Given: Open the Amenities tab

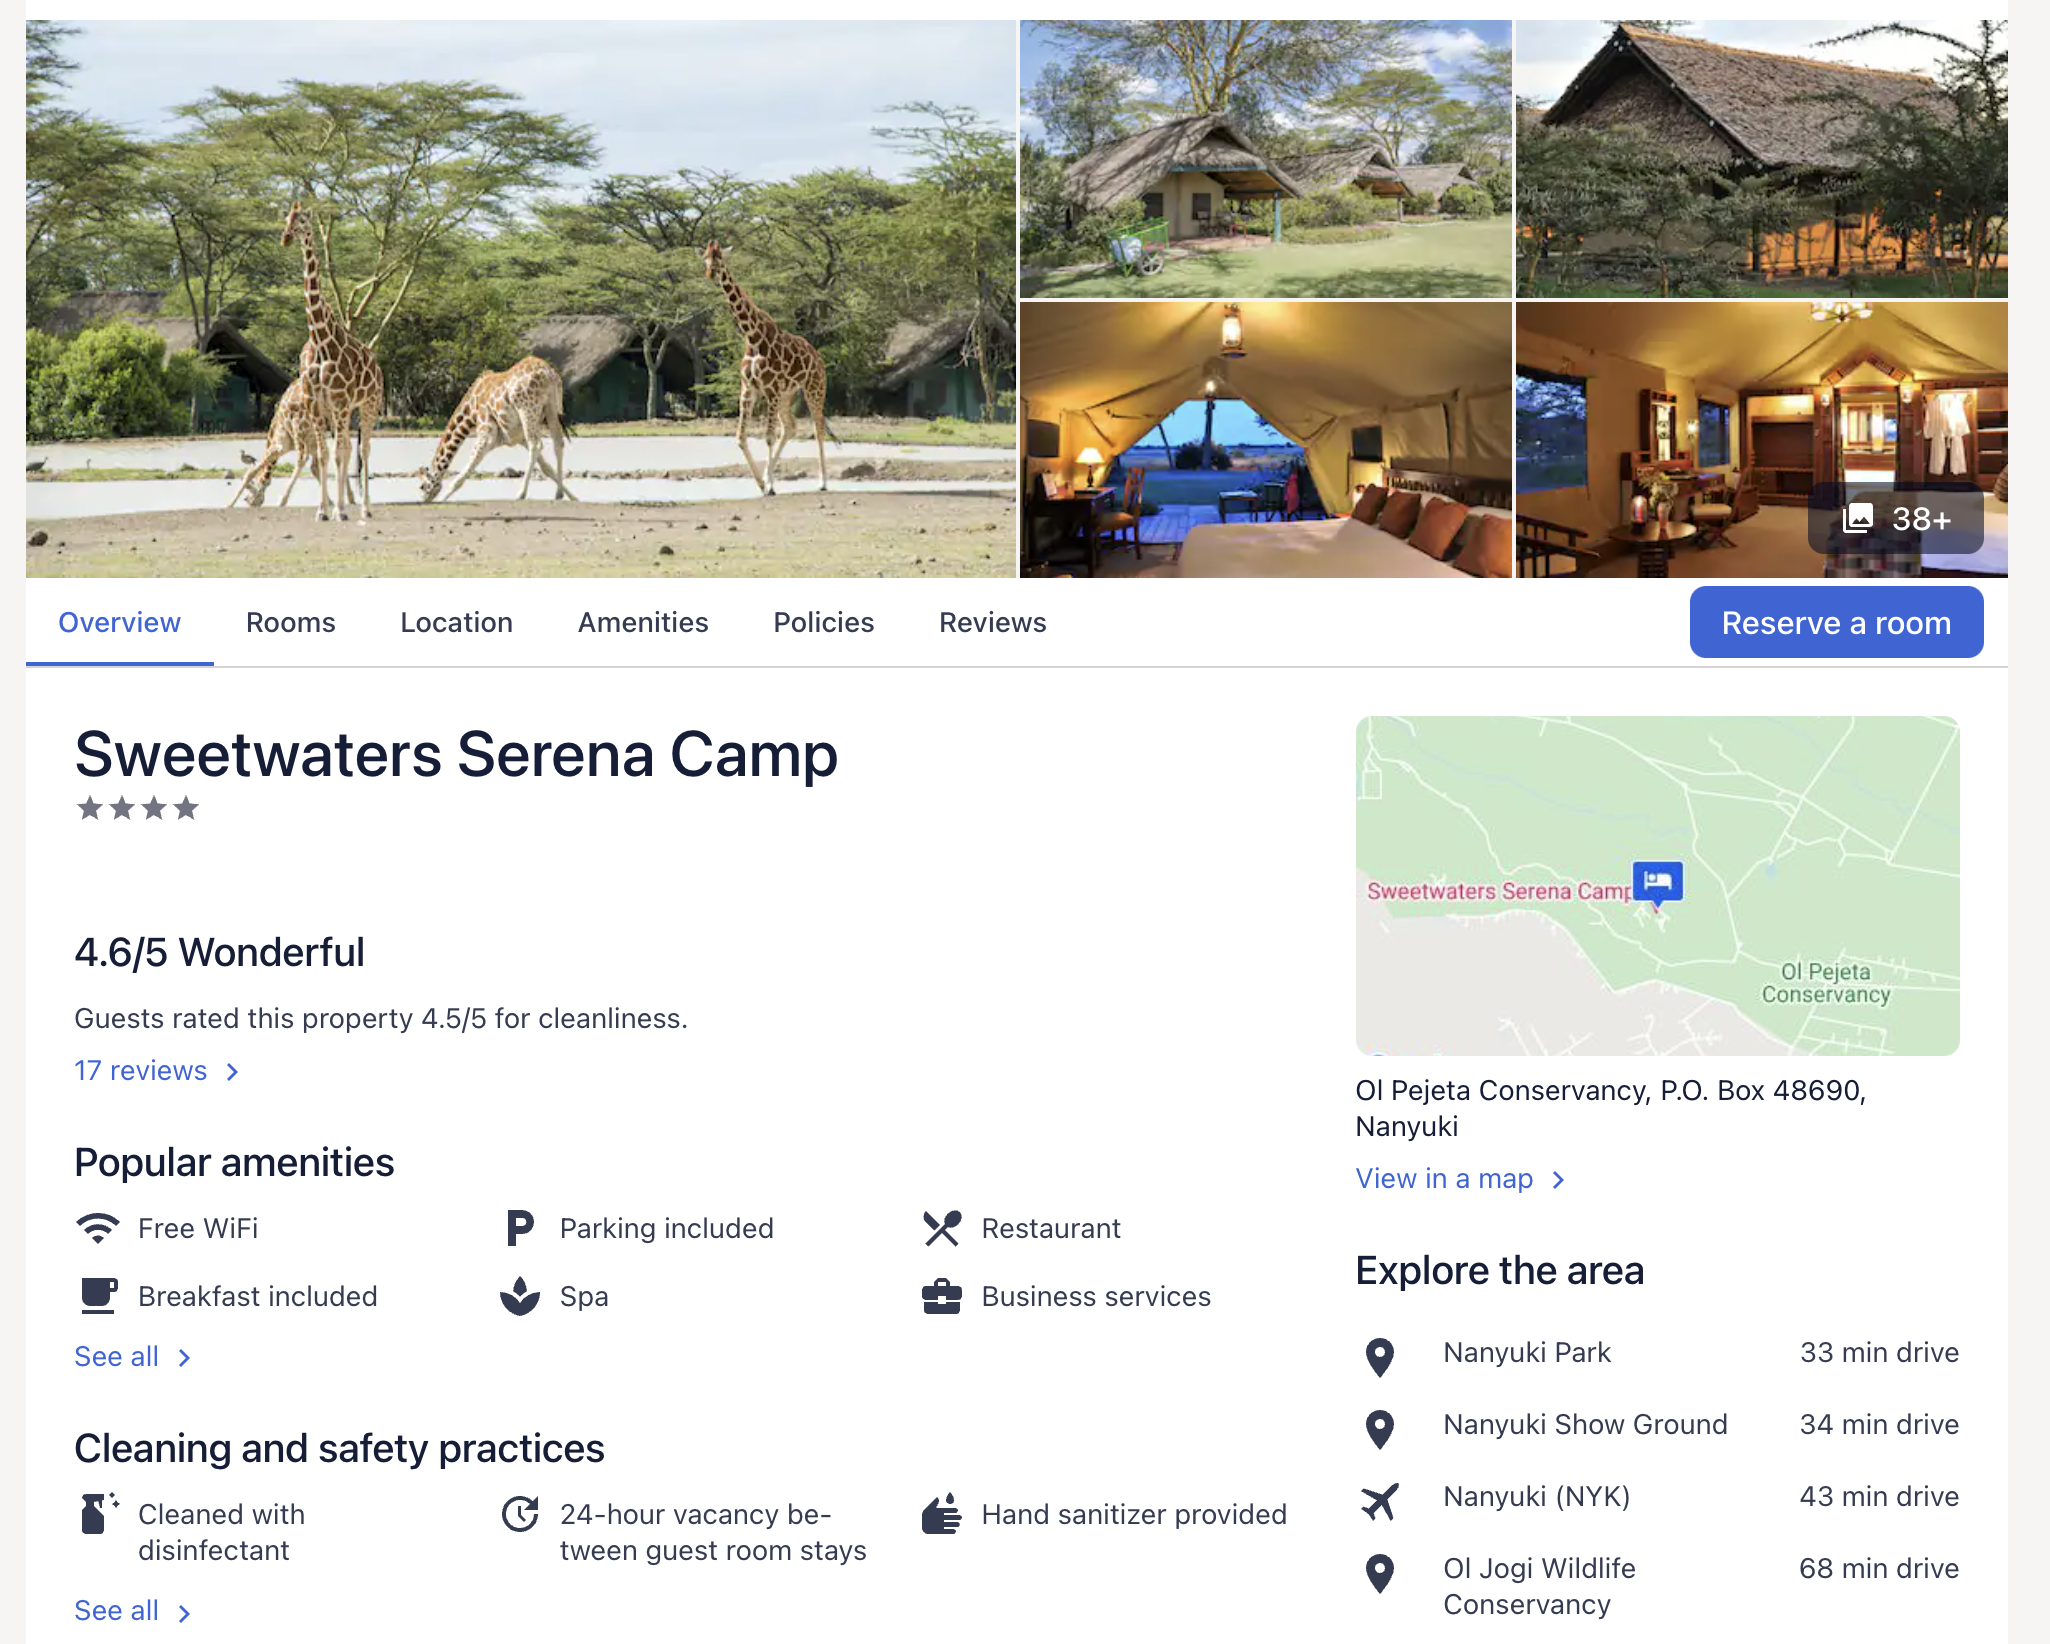Looking at the screenshot, I should click(643, 623).
